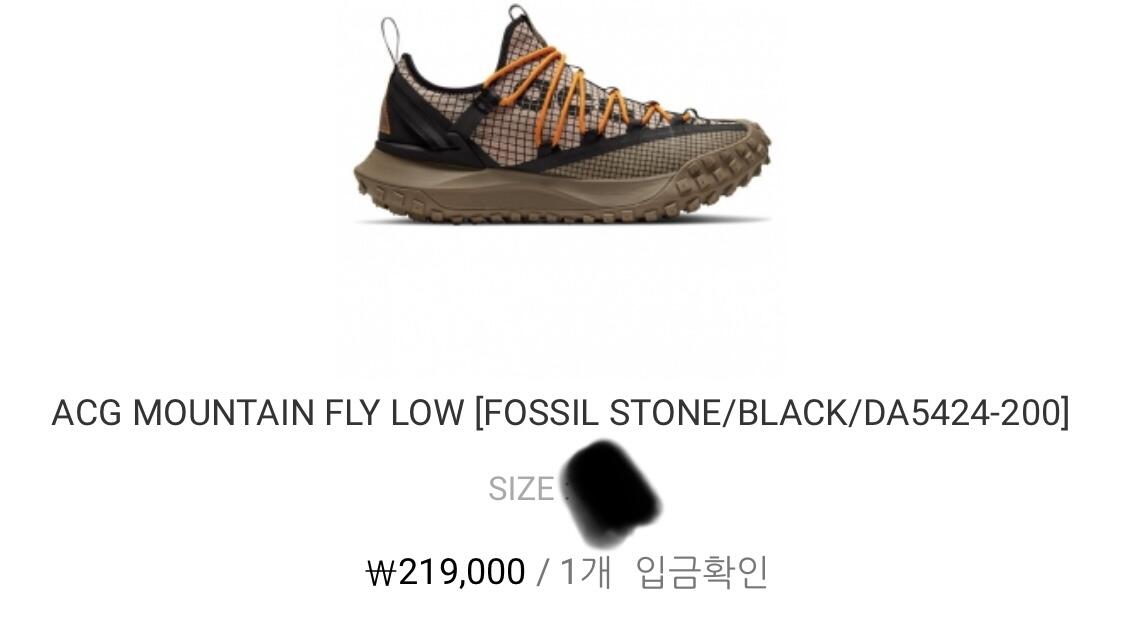Viewport: 1124px width, 632px height.
Task: Click the ₩219,000 price
Action: [446, 572]
